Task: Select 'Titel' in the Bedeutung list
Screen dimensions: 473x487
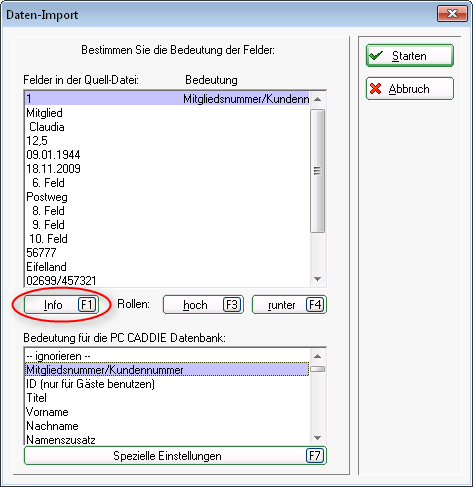Action: pyautogui.click(x=167, y=398)
